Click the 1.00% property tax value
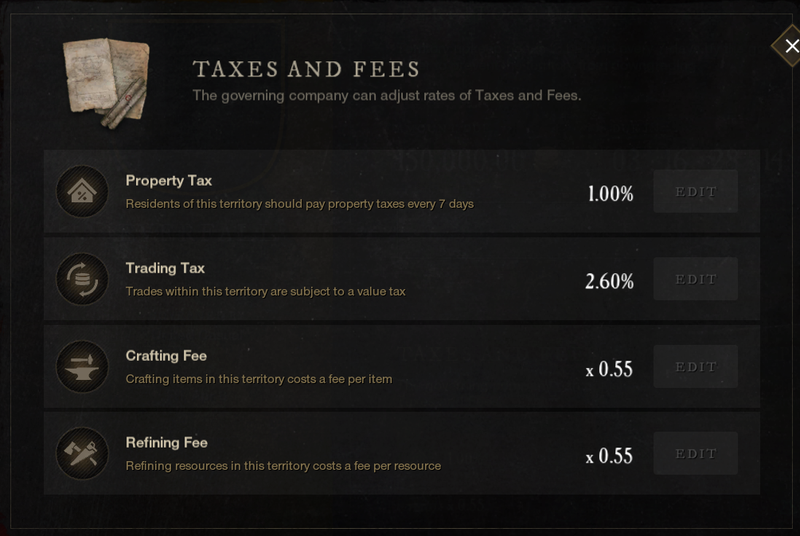 click(610, 194)
